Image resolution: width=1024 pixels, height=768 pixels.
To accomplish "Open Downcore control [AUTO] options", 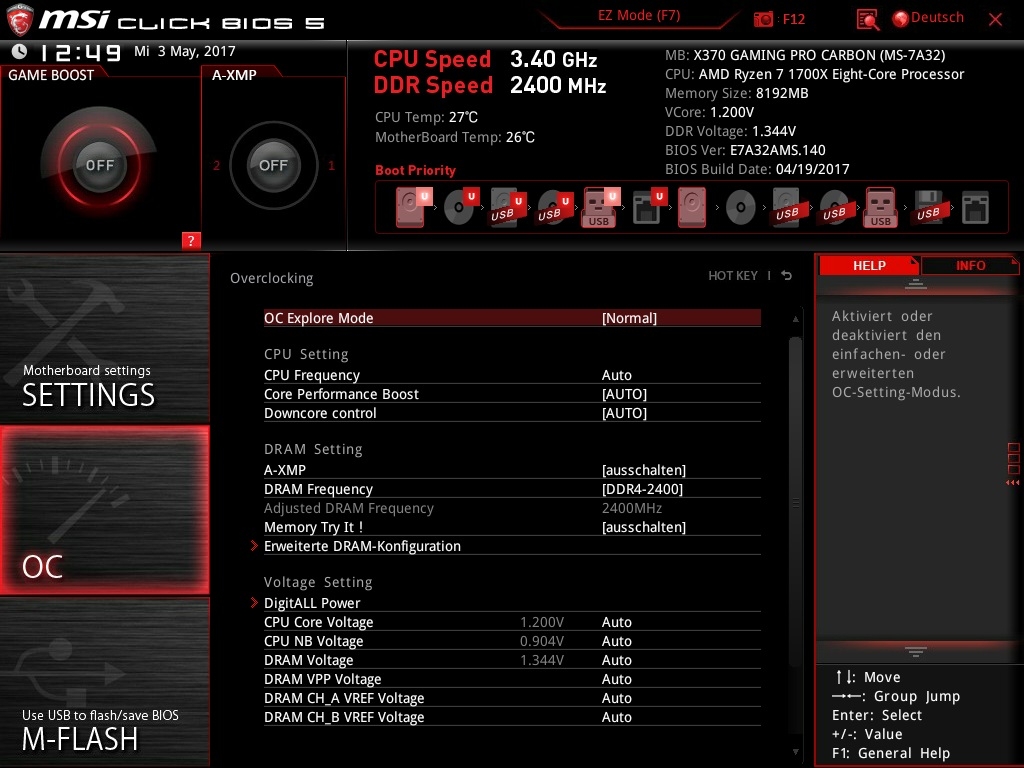I will point(624,413).
